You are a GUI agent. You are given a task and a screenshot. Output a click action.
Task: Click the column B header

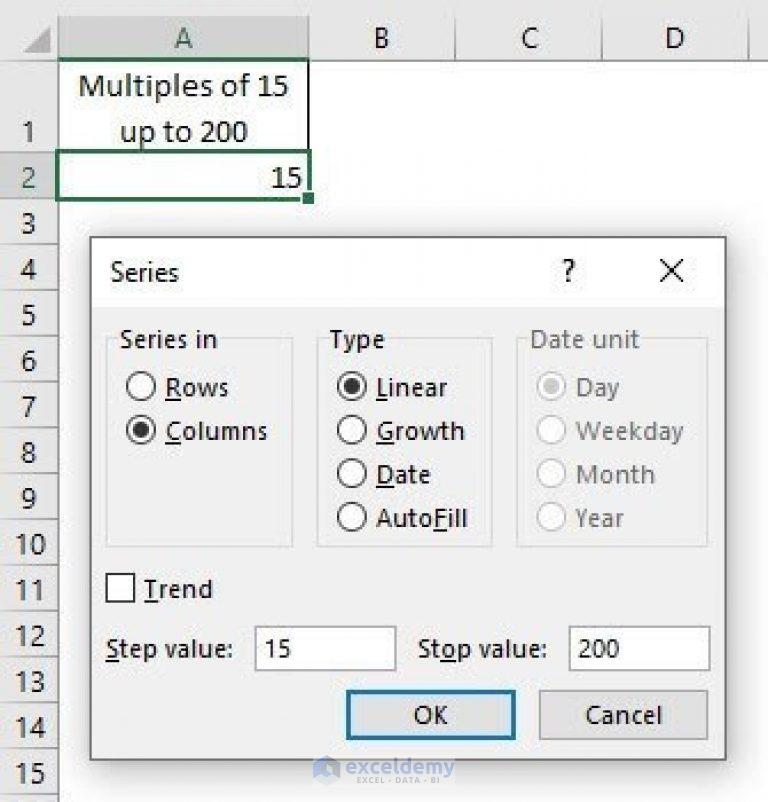click(380, 38)
